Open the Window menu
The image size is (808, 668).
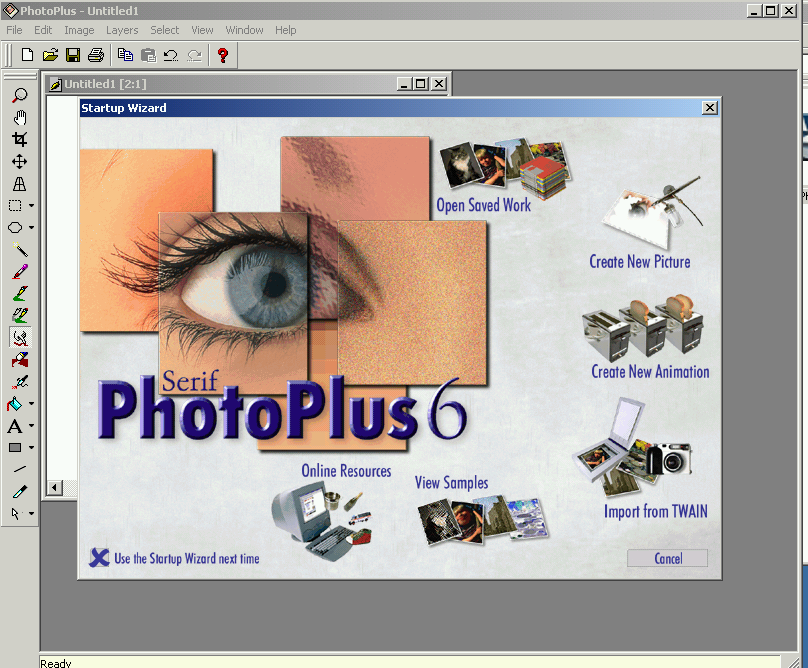pos(244,30)
